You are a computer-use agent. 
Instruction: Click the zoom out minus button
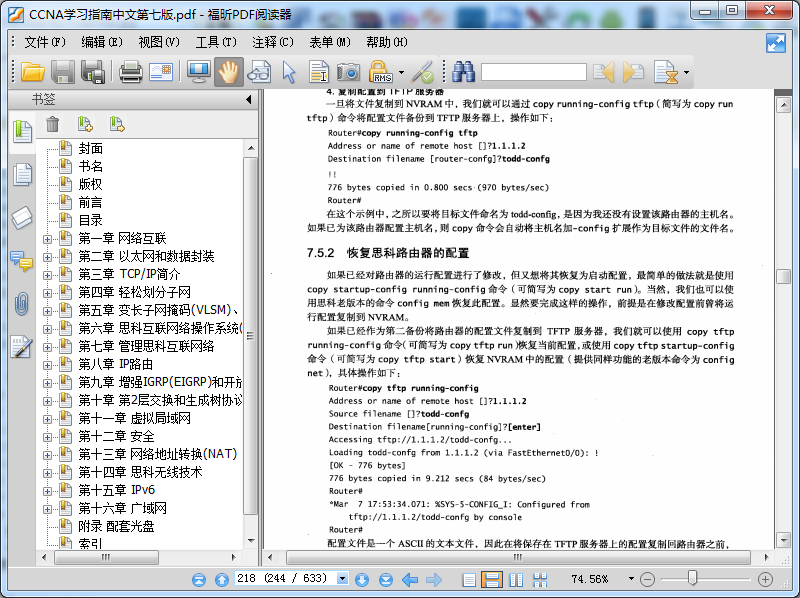coord(647,580)
